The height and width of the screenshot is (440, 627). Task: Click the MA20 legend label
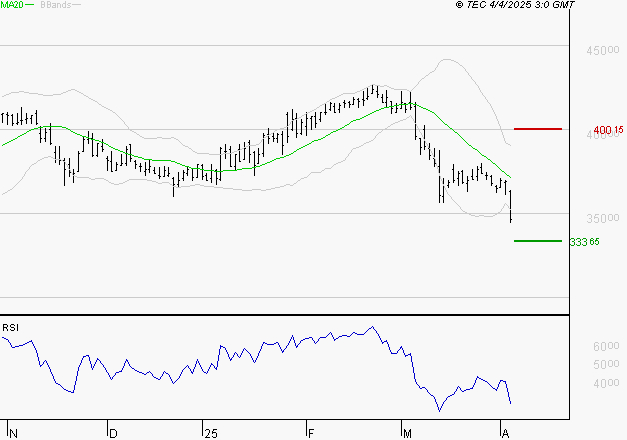click(x=12, y=6)
